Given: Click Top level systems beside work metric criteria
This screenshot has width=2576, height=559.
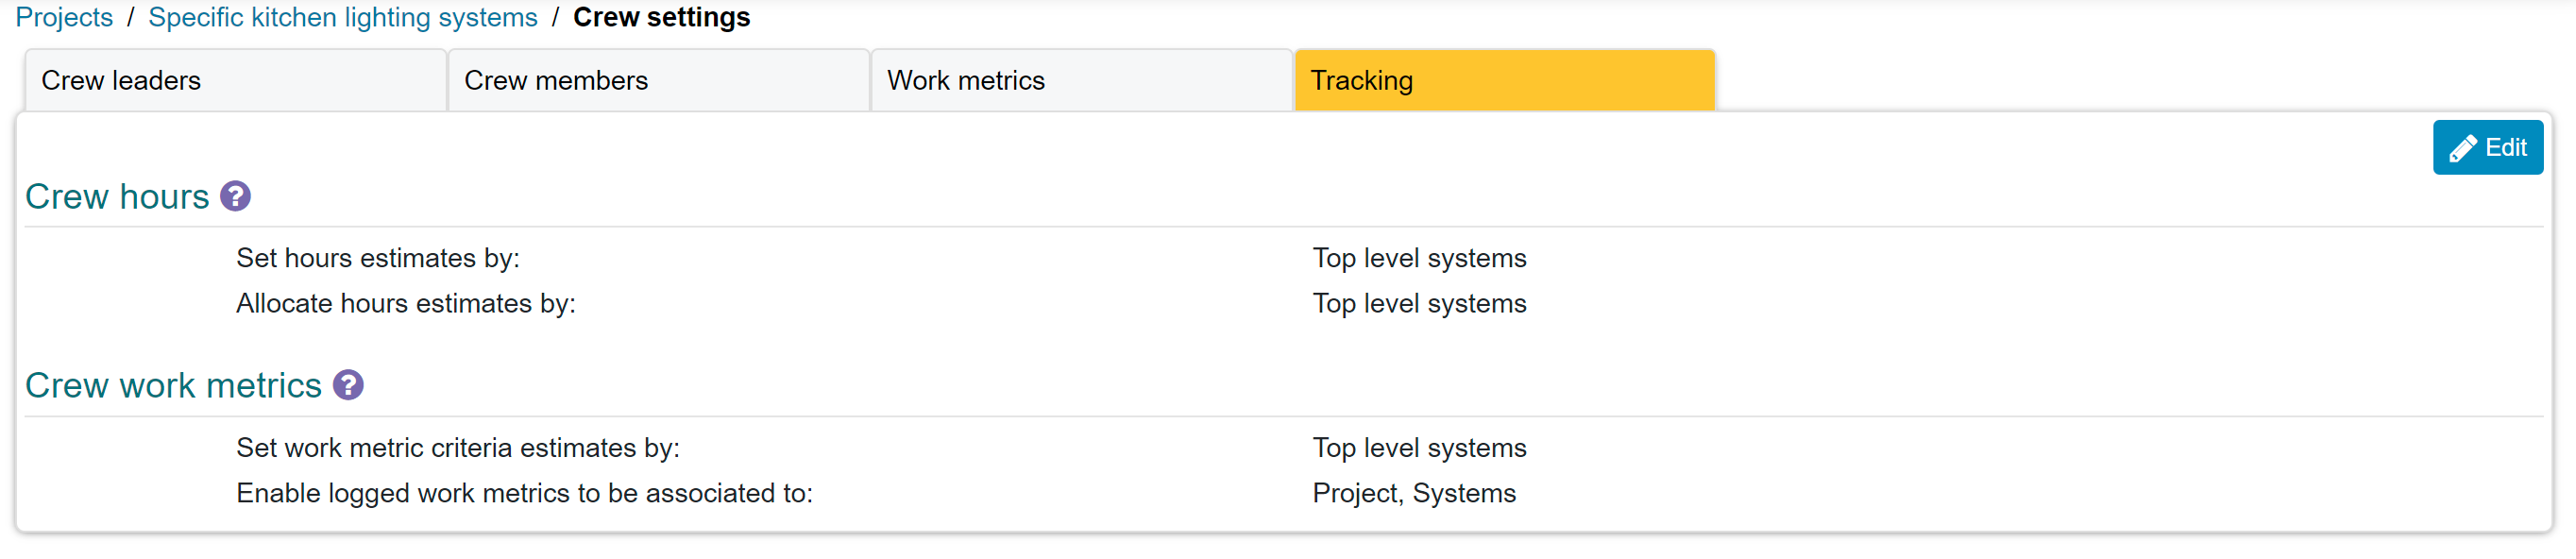Looking at the screenshot, I should click(1419, 447).
